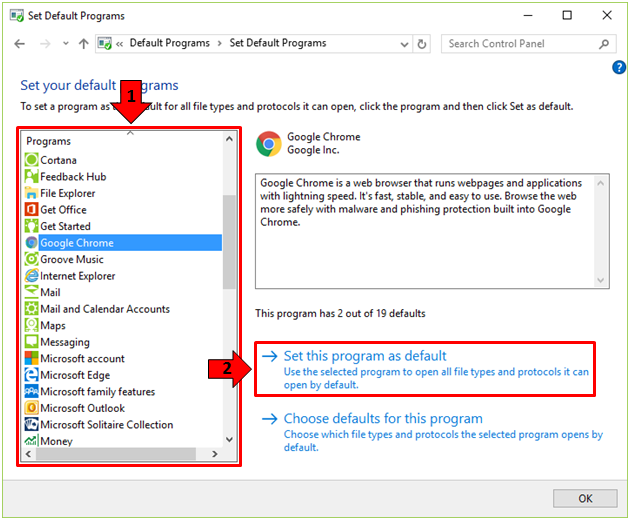Click the blue help question mark icon
630x519 pixels.
(x=618, y=67)
